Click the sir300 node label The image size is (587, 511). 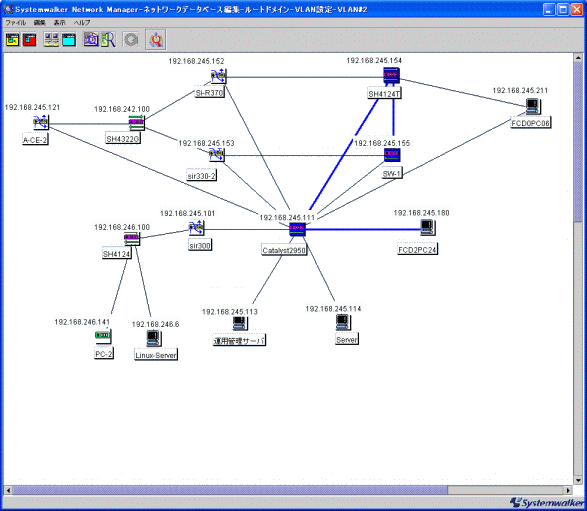coord(200,246)
